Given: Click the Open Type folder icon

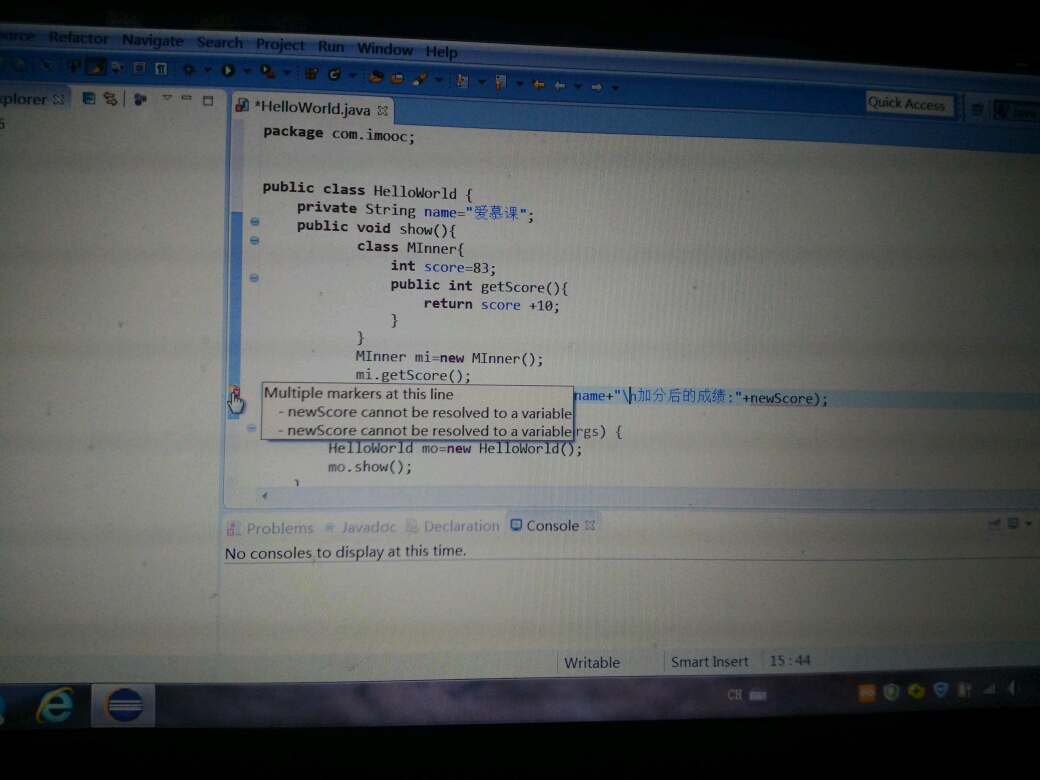Looking at the screenshot, I should pyautogui.click(x=376, y=77).
